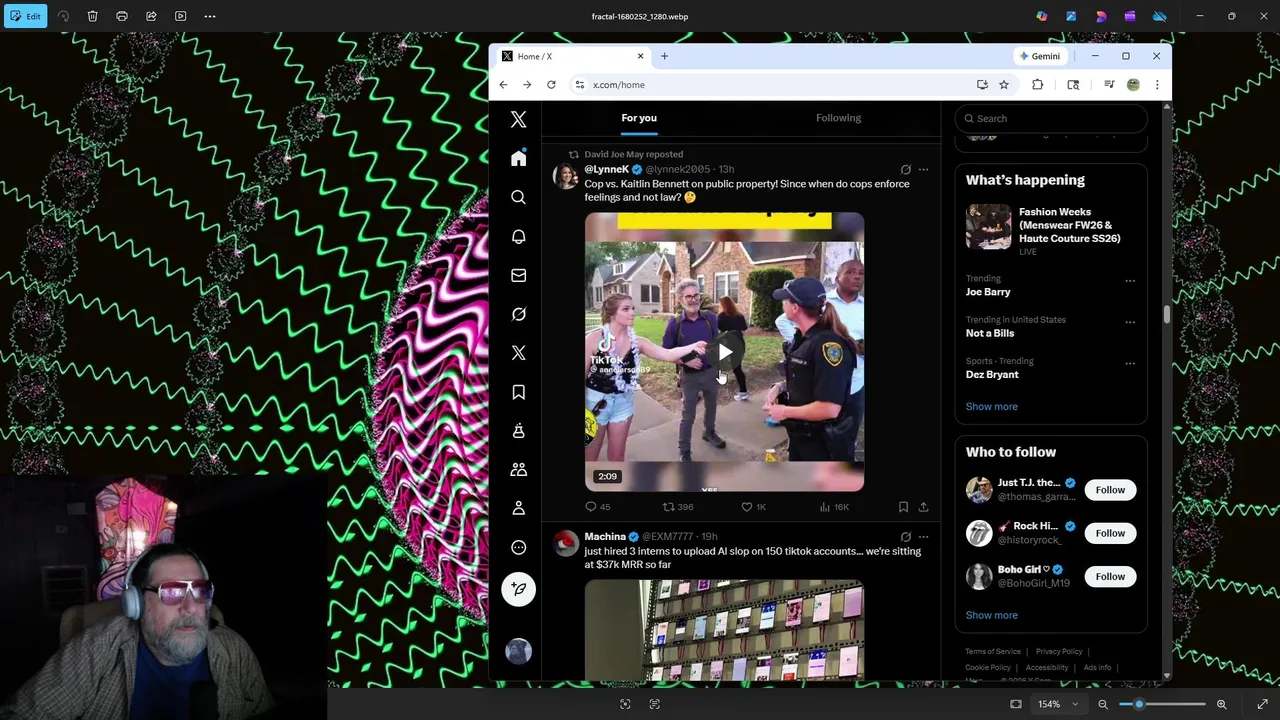The image size is (1280, 720).
Task: Click the compose Post button
Action: click(518, 589)
